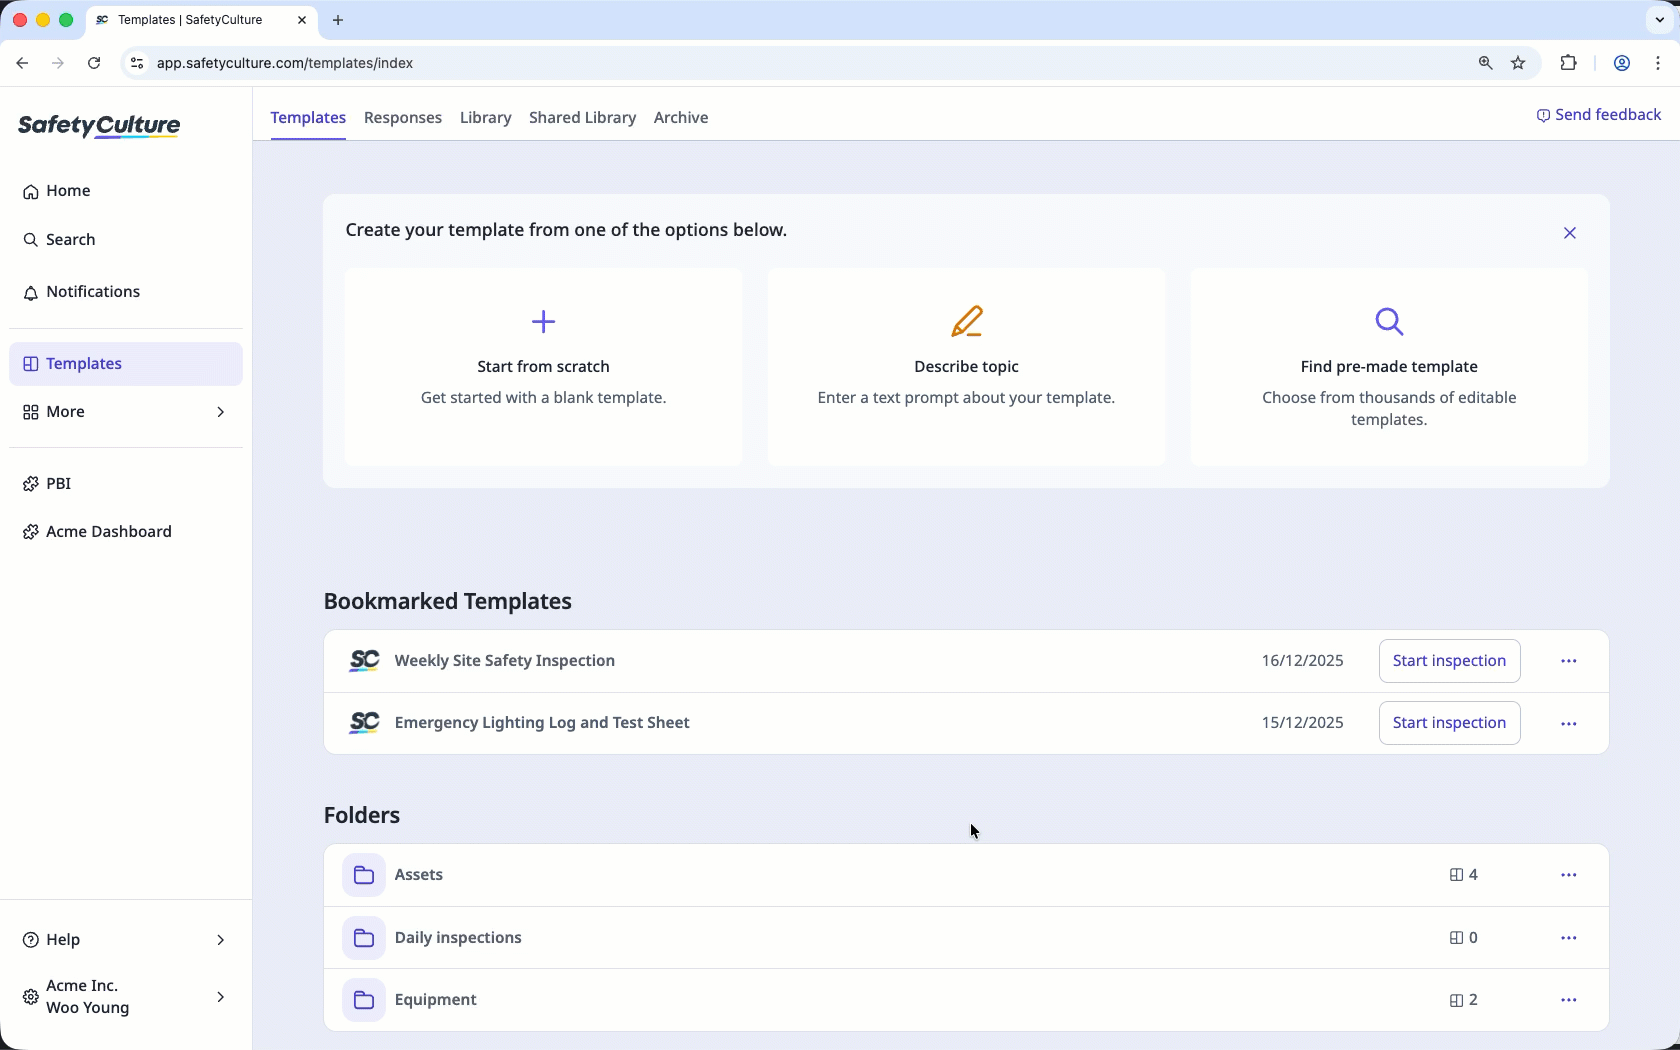Go back in browser history
Image resolution: width=1680 pixels, height=1050 pixels.
point(22,63)
